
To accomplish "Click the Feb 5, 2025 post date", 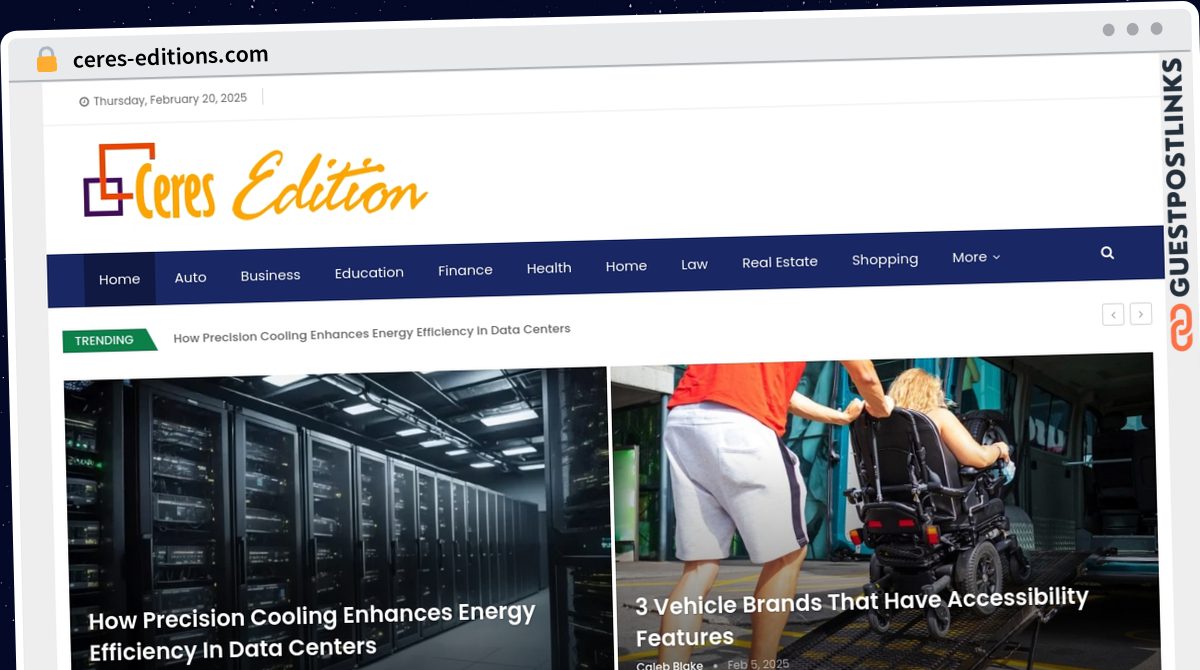I will tap(758, 664).
